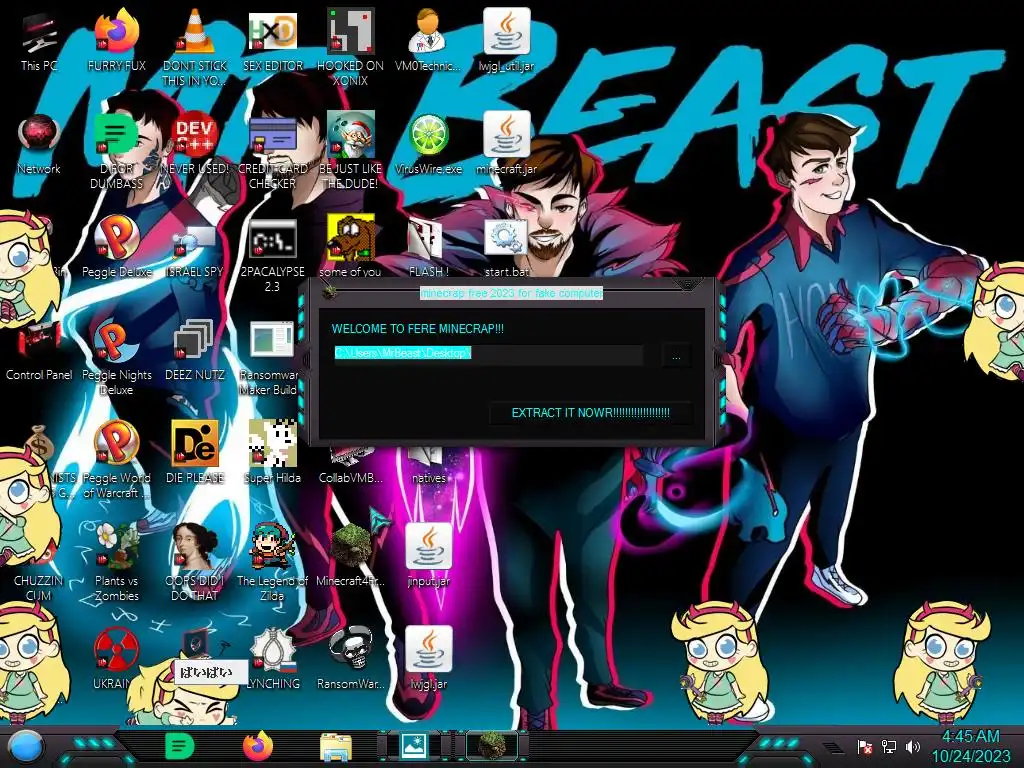Viewport: 1024px width, 768px height.
Task: Open 2PACALYPSE 2.3 command prompt icon
Action: tap(272, 255)
